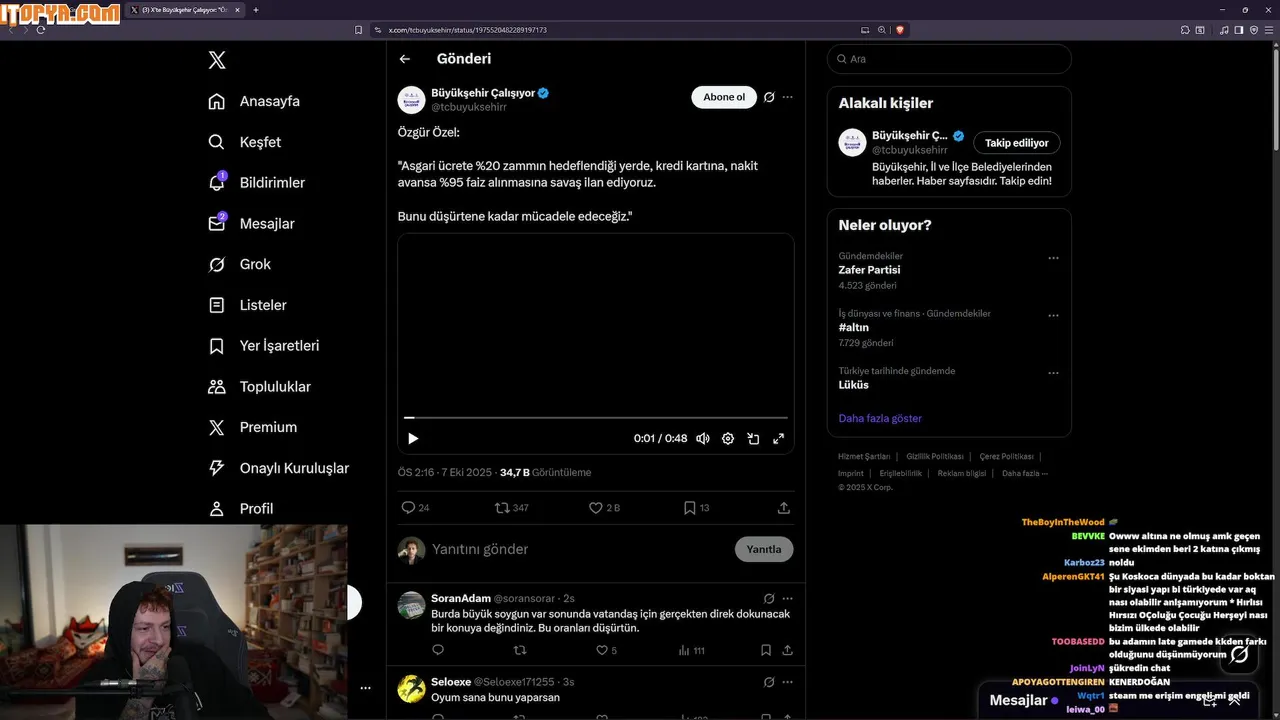Open more options next to Profil account

[366, 688]
